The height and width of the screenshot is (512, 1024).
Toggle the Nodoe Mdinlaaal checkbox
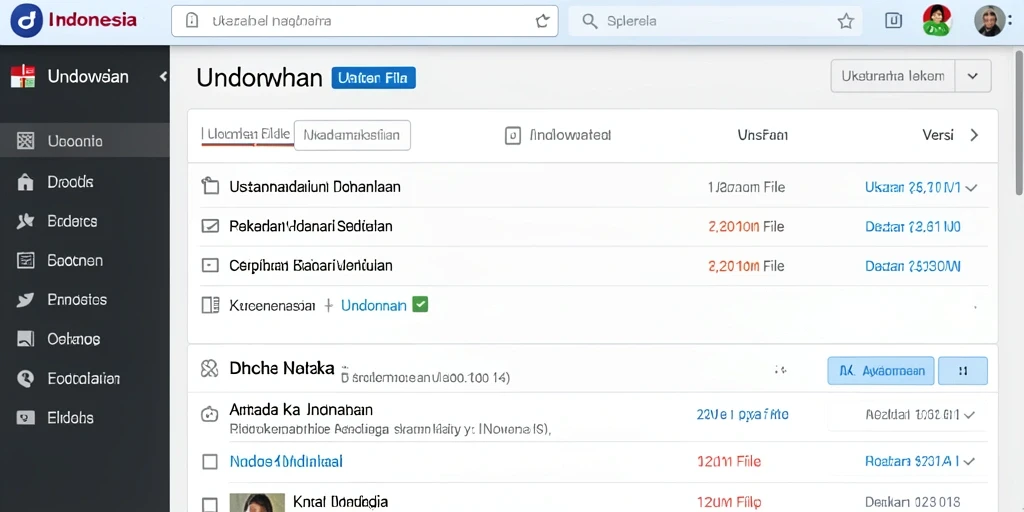pos(210,462)
